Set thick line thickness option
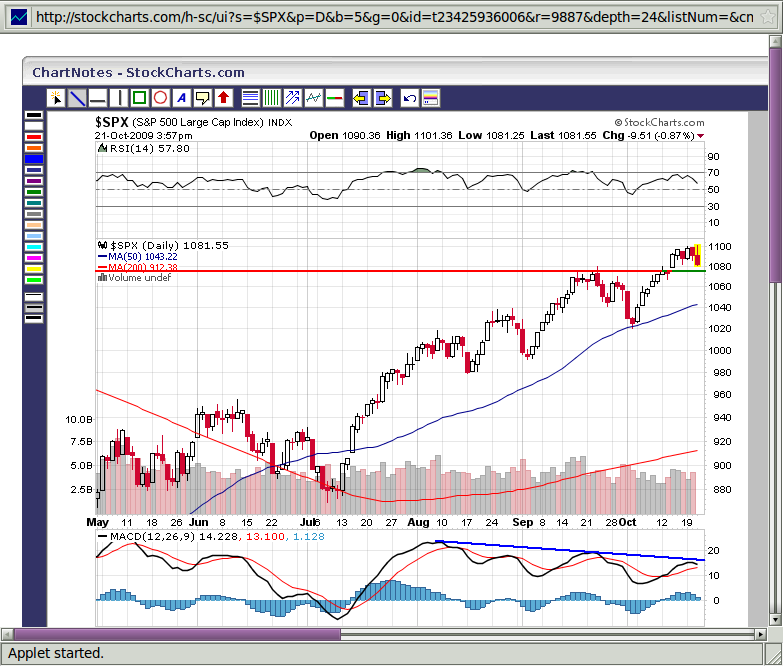 (x=34, y=319)
